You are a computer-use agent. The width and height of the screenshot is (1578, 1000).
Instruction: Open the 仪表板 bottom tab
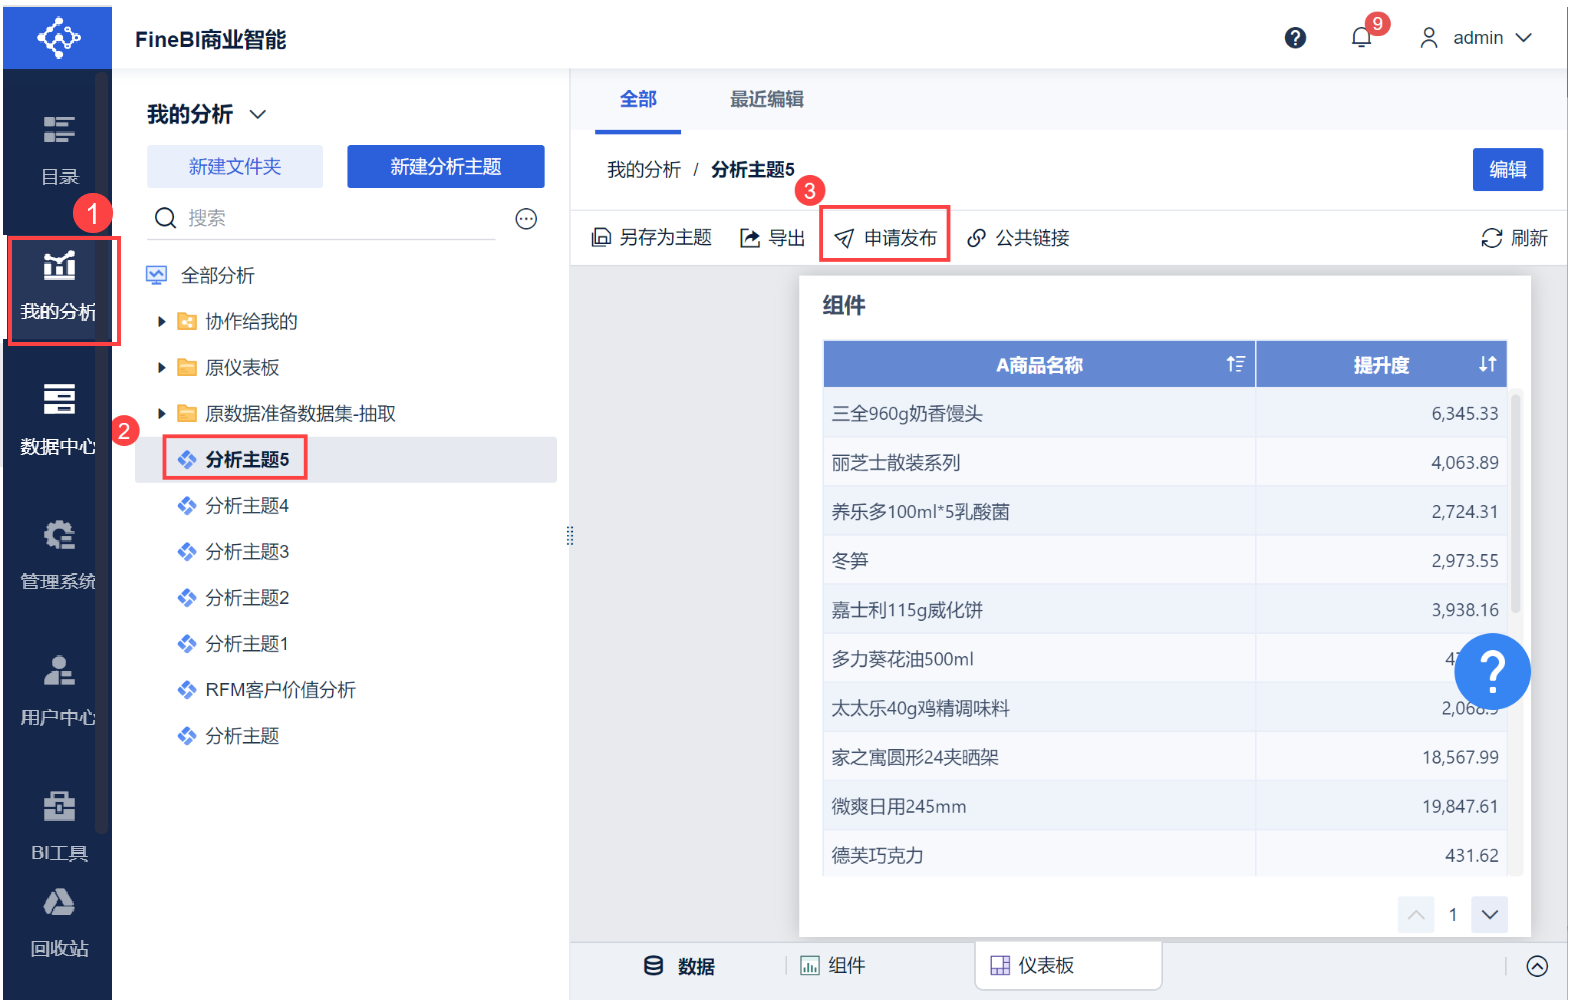coord(1068,966)
